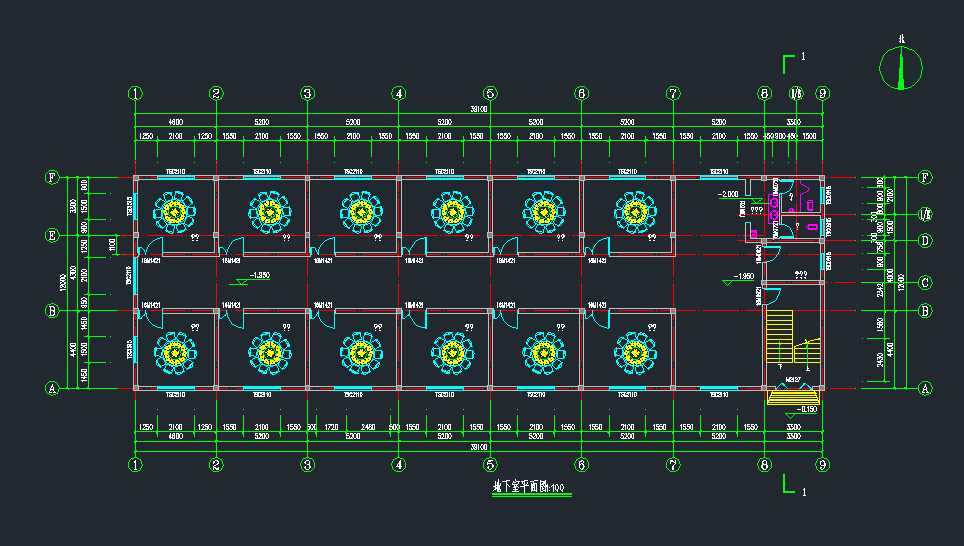Click the 1590 dimension text on the right

880,324
